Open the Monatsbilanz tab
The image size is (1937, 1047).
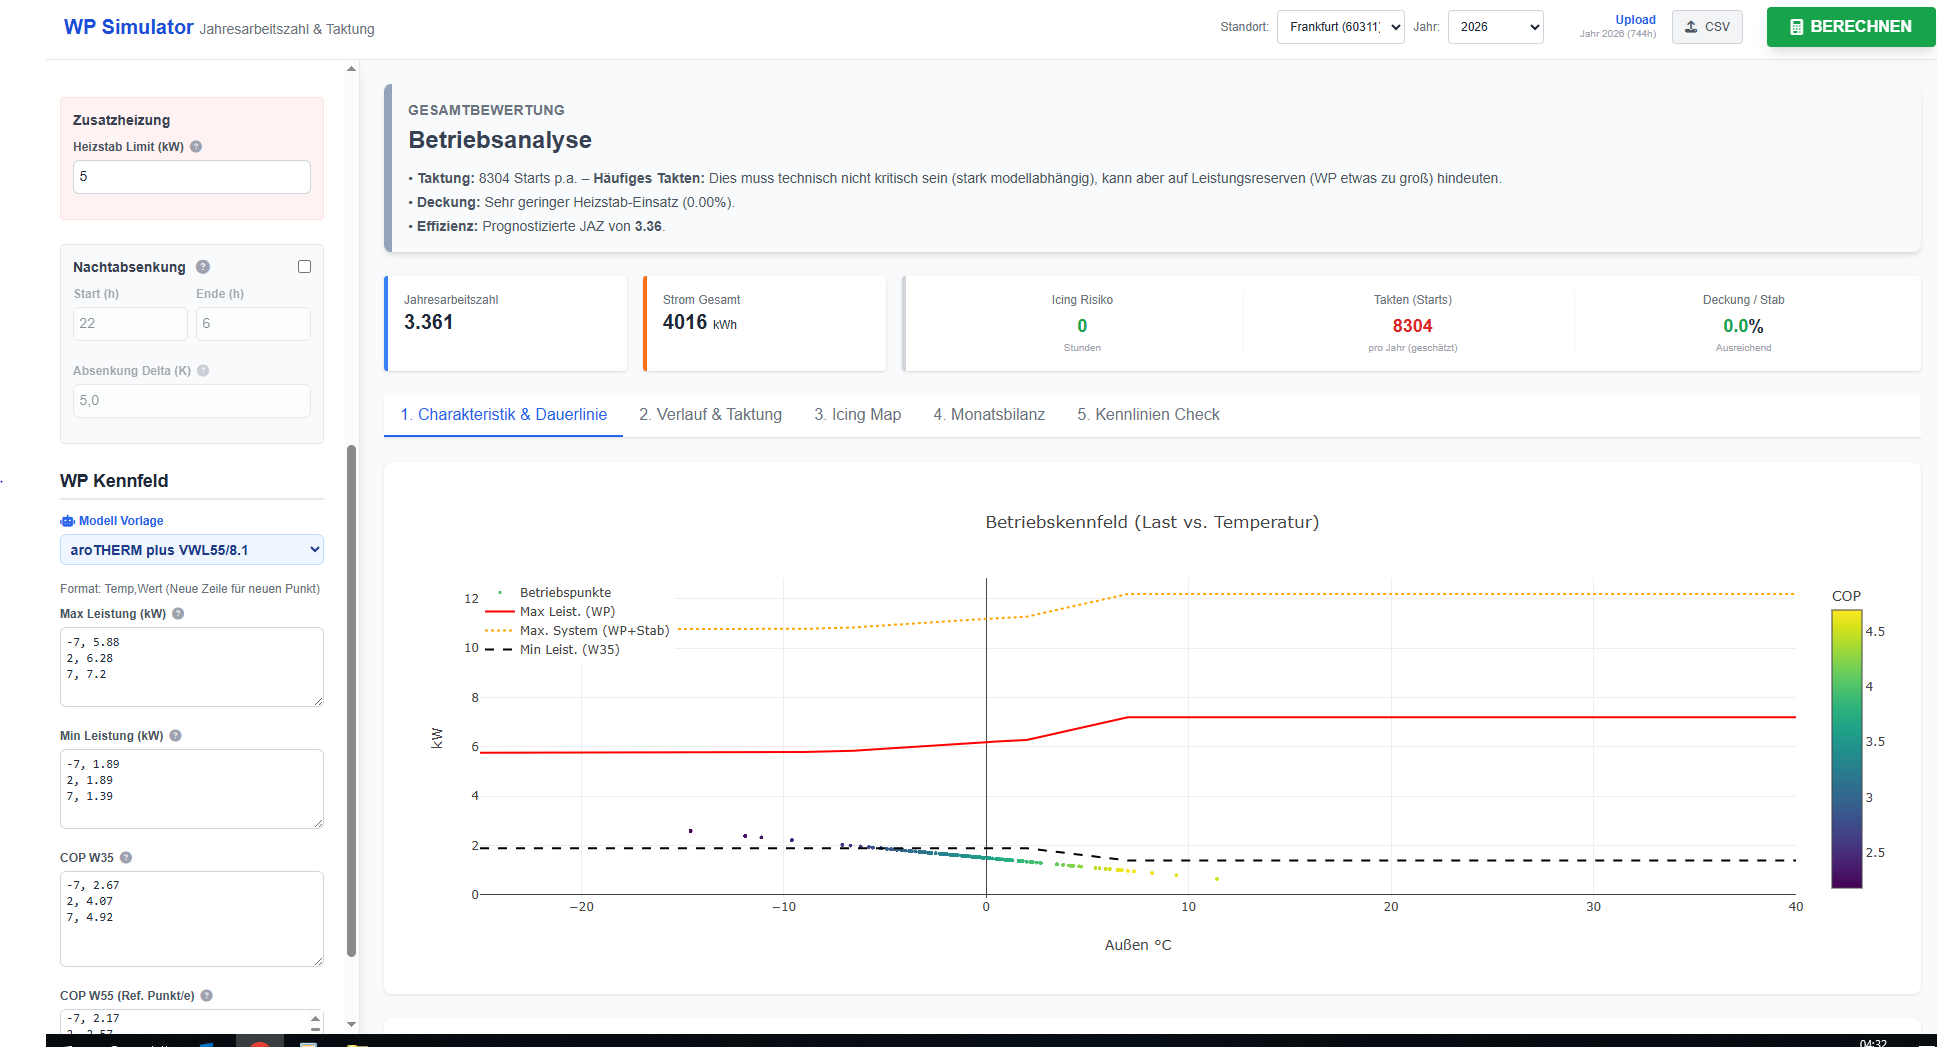tap(988, 415)
